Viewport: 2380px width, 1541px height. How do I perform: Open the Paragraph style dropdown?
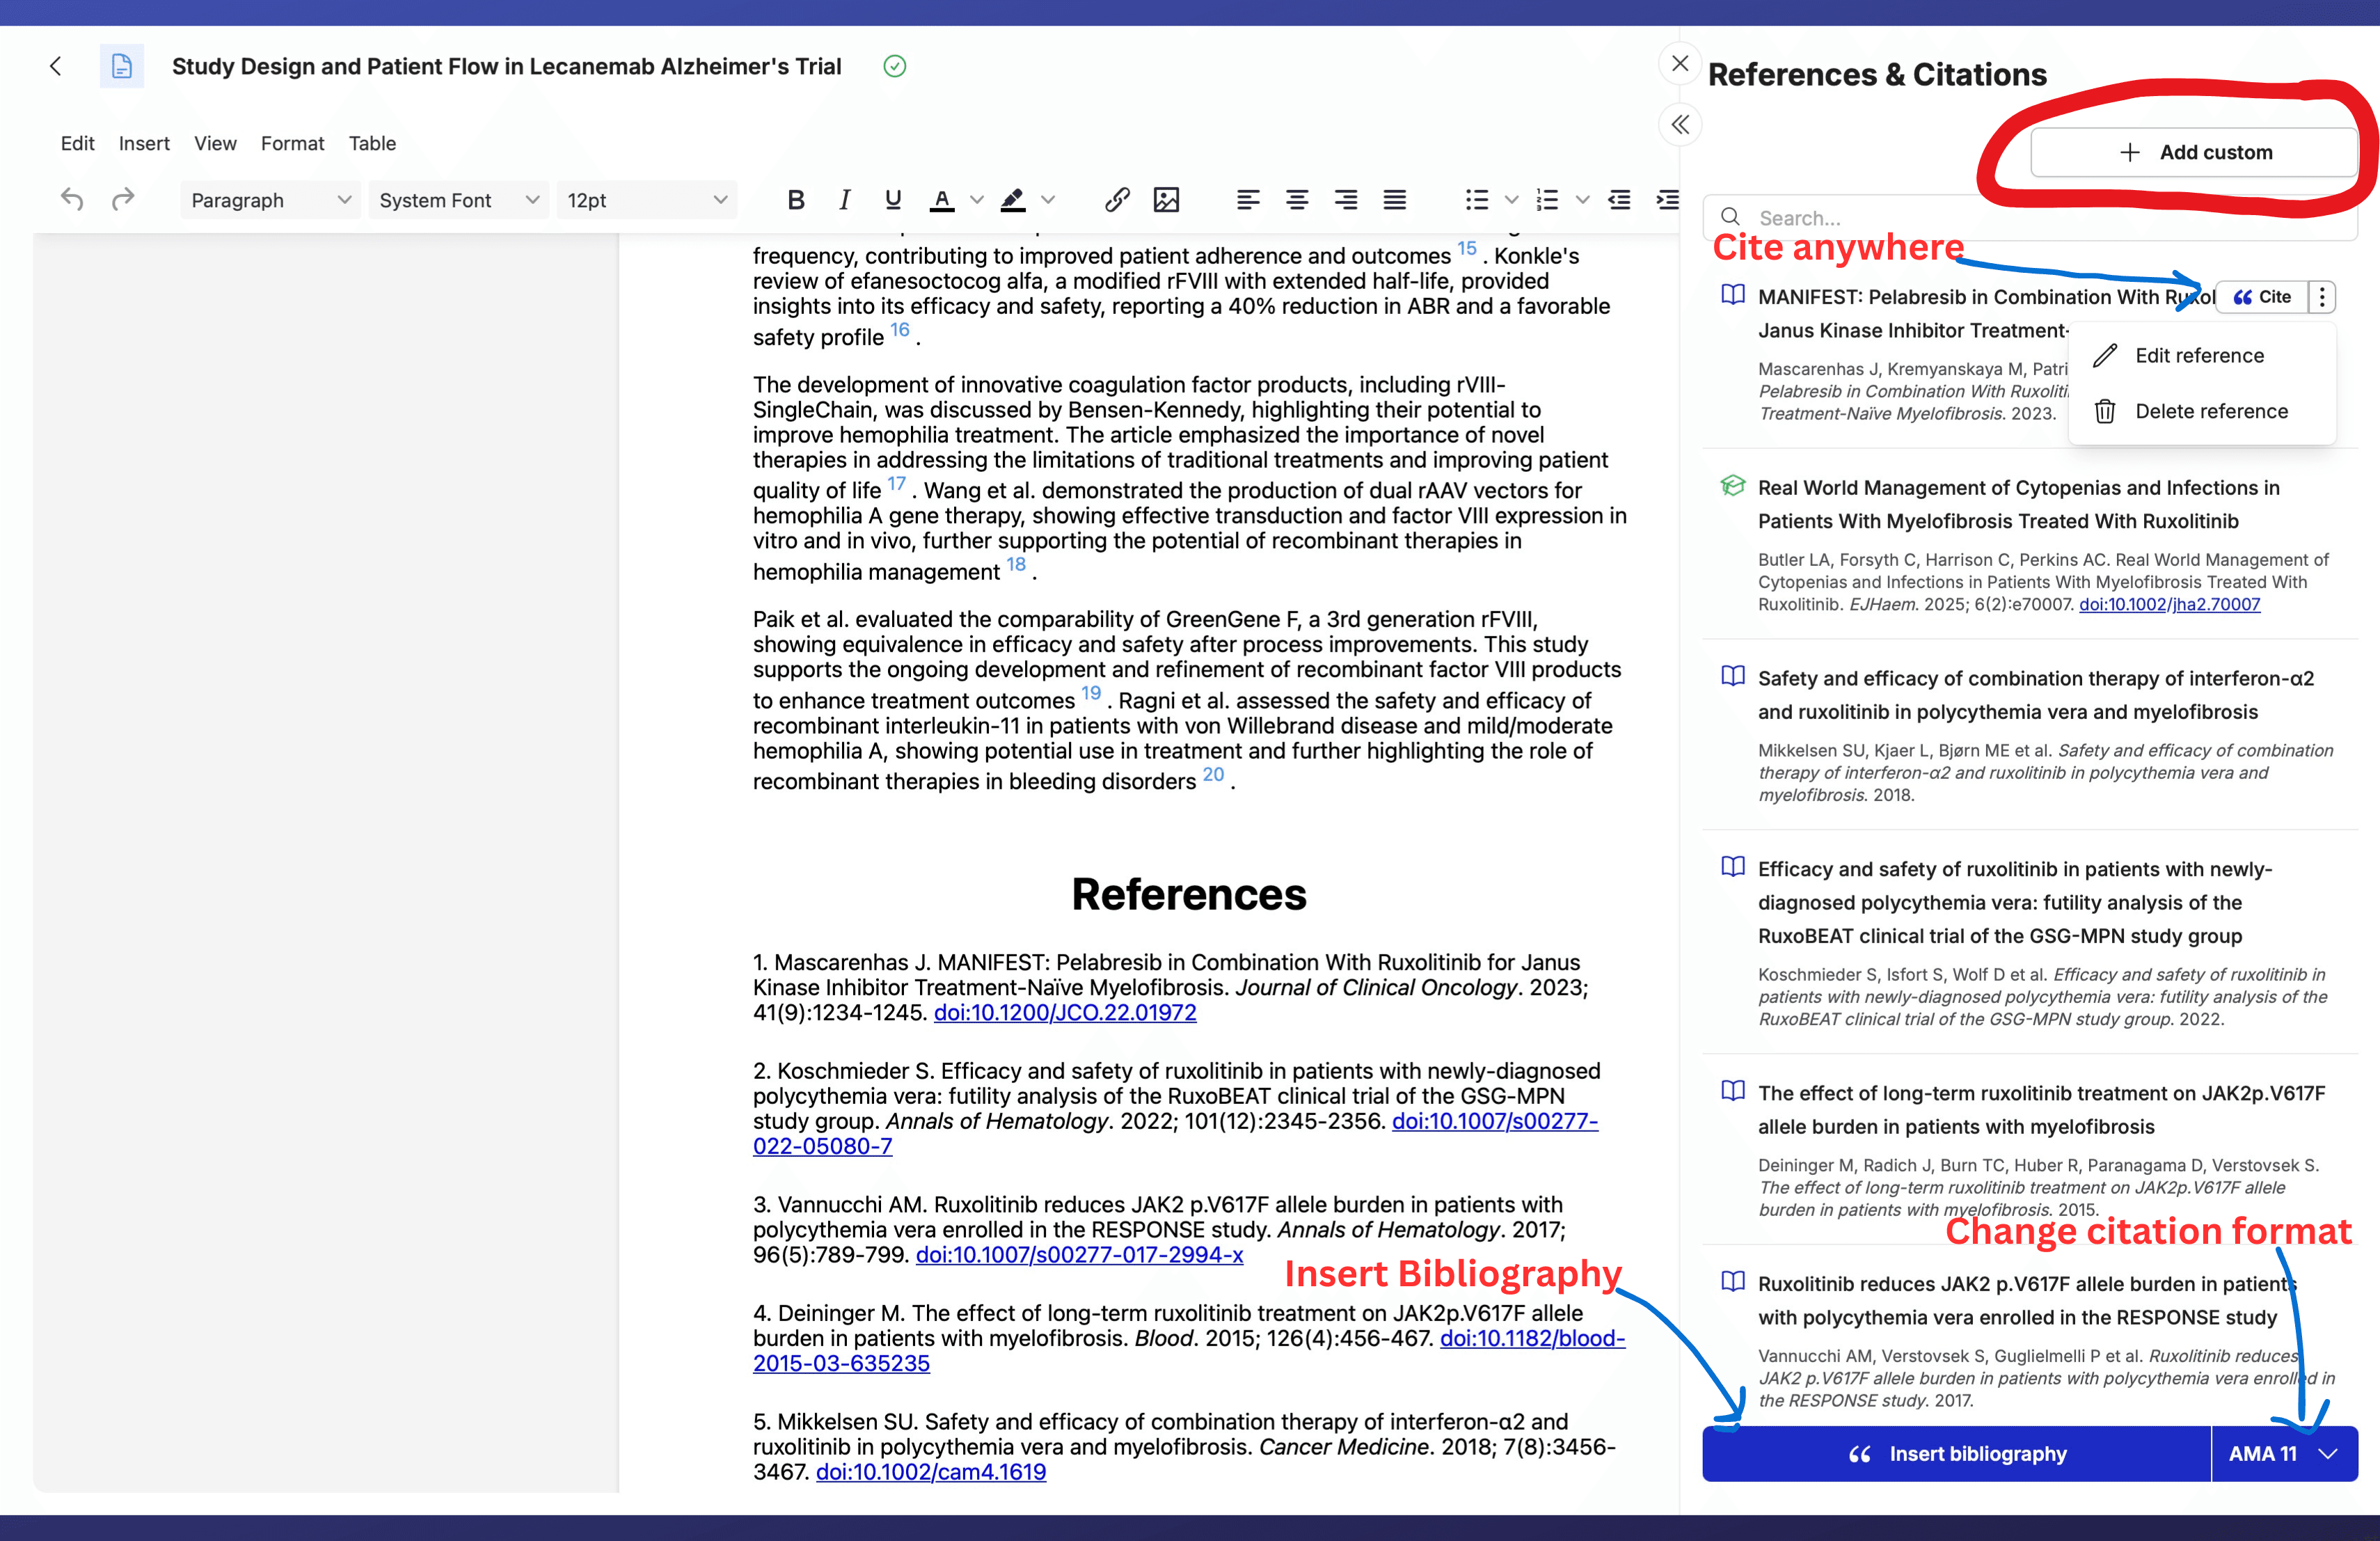click(270, 200)
